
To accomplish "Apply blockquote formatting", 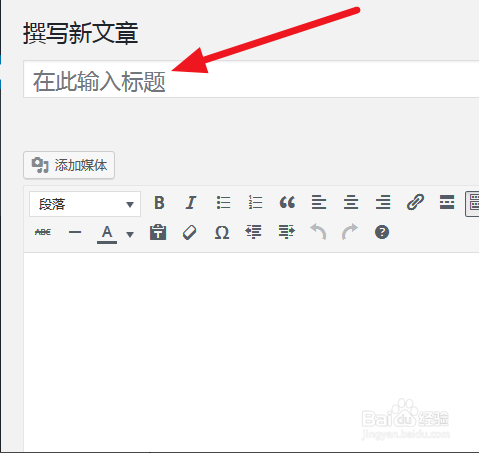I will click(x=287, y=203).
